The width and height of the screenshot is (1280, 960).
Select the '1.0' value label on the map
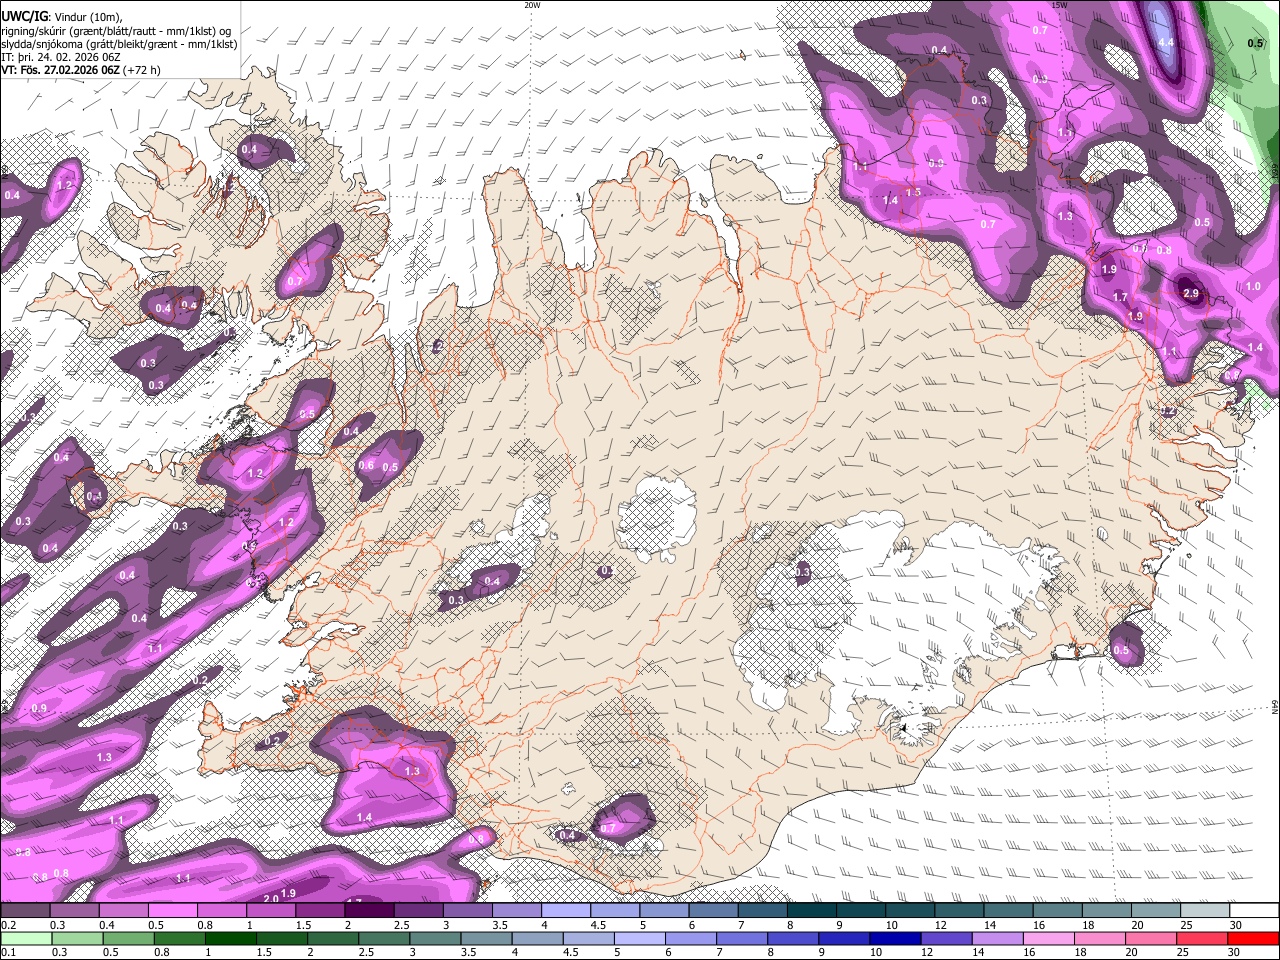coord(1253,286)
